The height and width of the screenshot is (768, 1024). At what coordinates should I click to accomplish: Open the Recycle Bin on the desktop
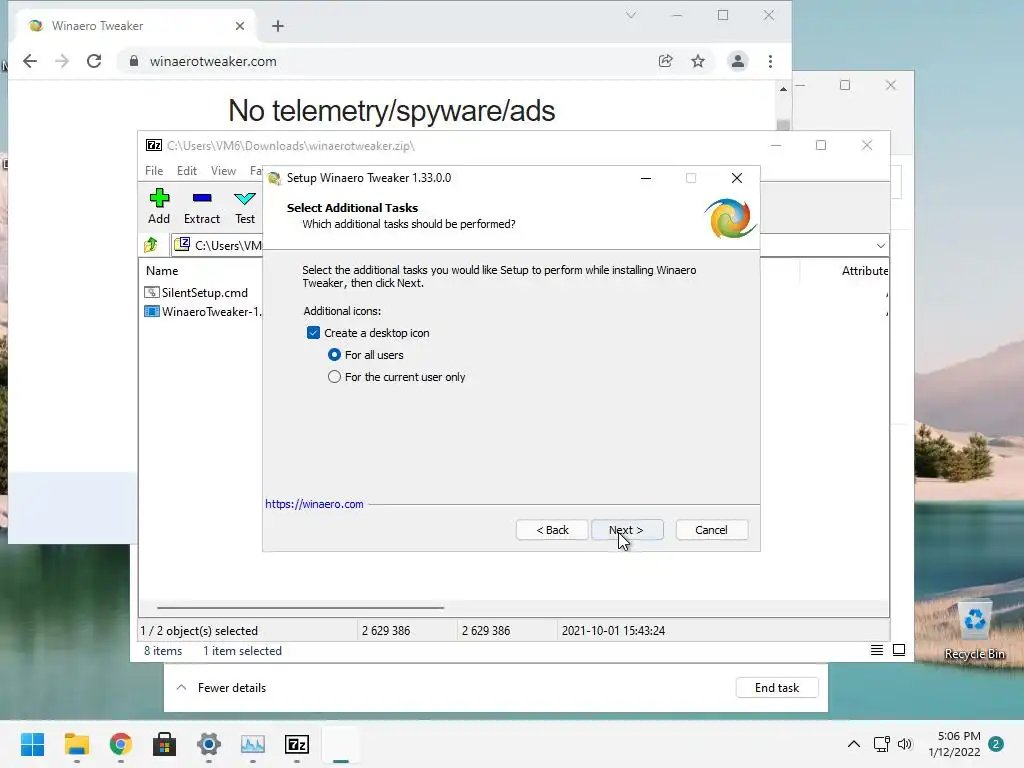point(974,630)
